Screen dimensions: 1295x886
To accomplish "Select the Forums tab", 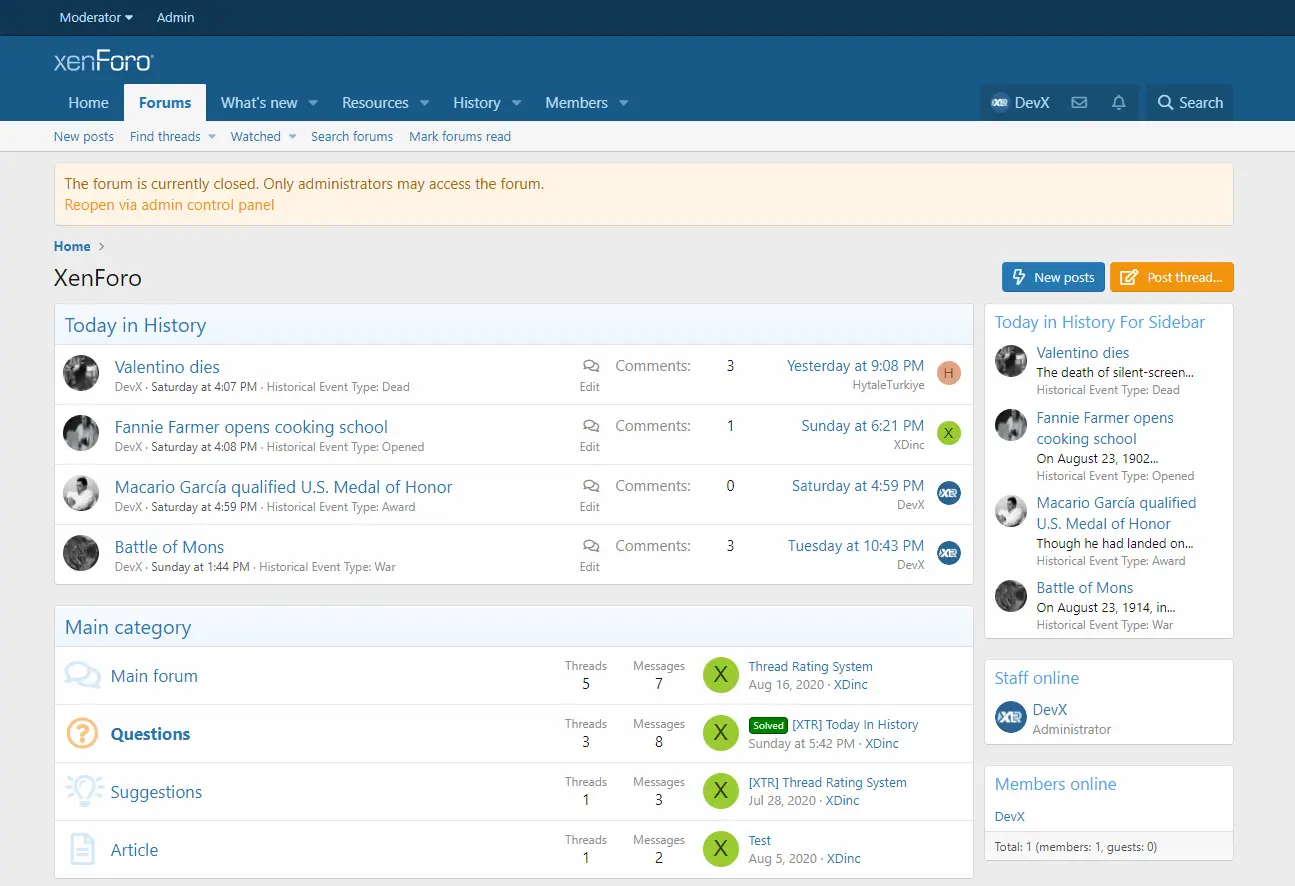I will click(x=165, y=103).
